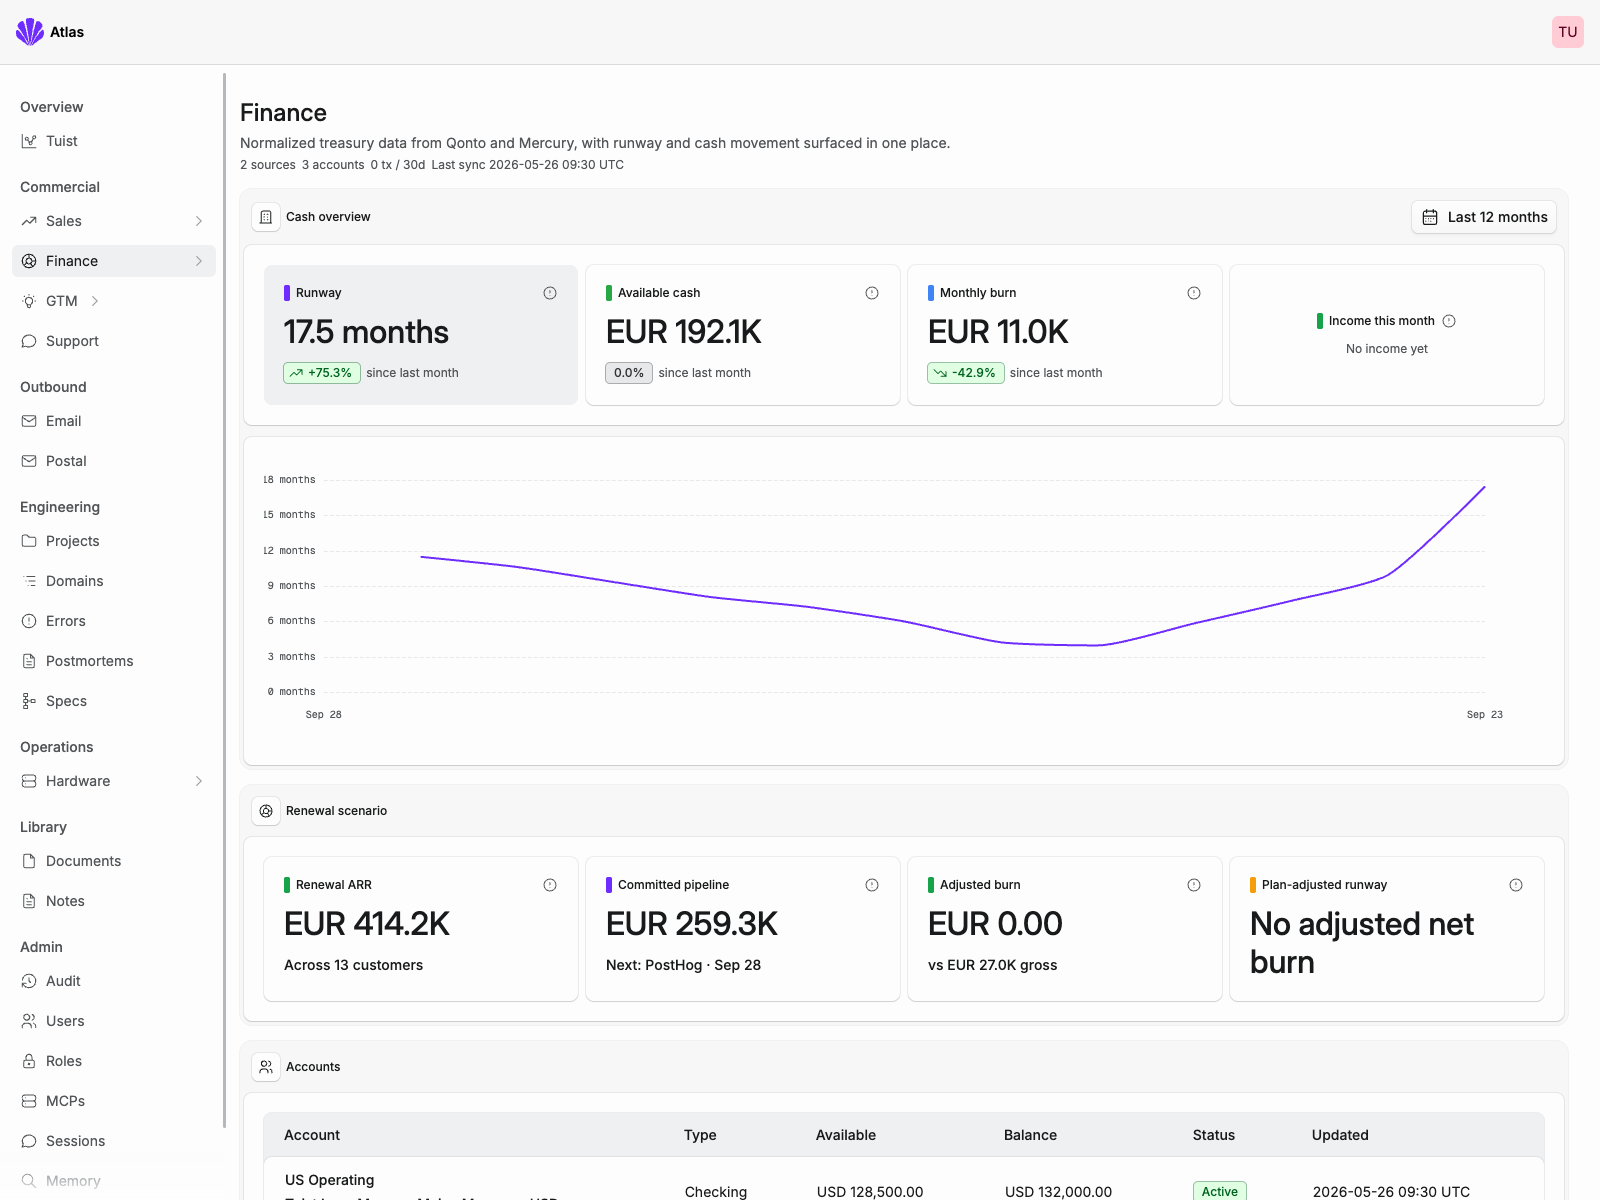Select the Runway metric card

tap(421, 335)
